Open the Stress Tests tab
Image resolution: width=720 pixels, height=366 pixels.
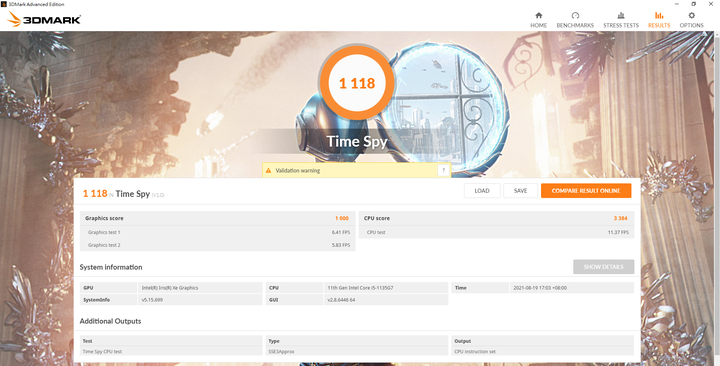[x=621, y=20]
